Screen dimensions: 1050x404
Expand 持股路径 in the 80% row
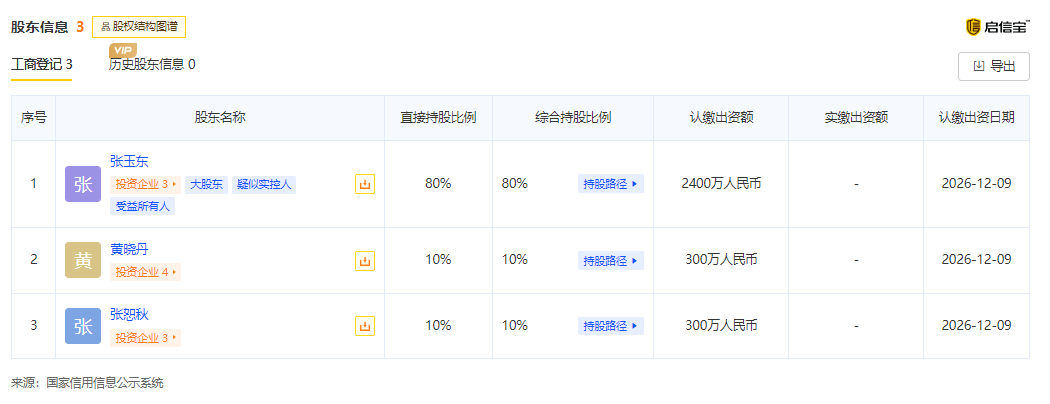(611, 184)
